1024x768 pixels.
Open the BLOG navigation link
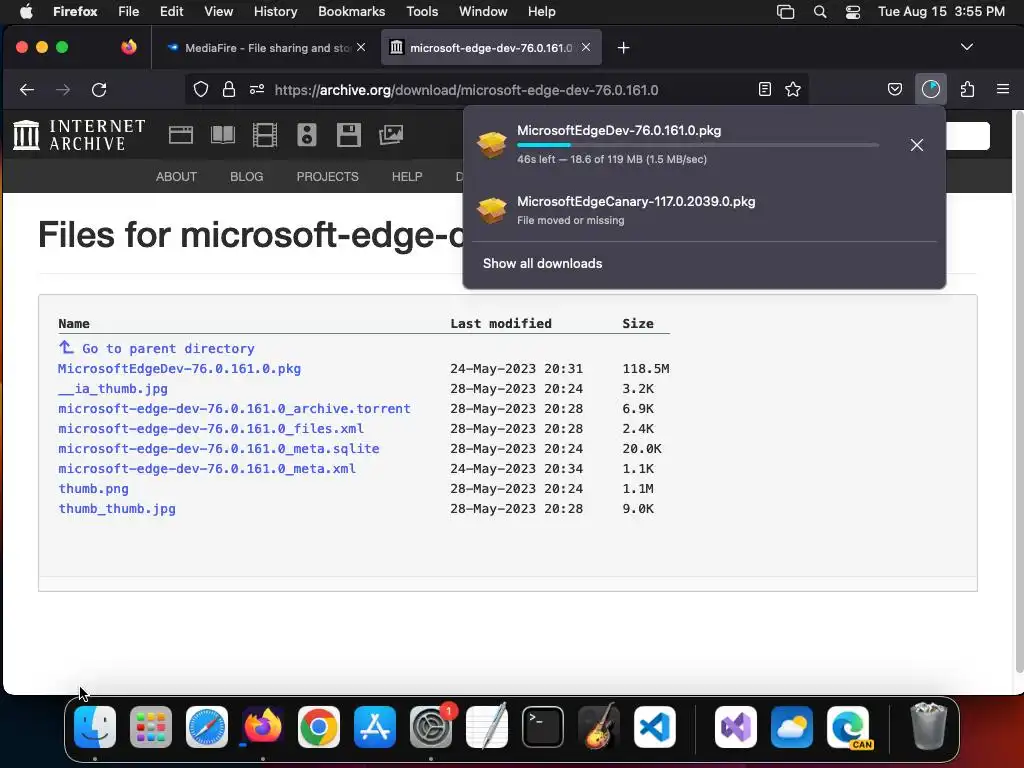tap(246, 176)
